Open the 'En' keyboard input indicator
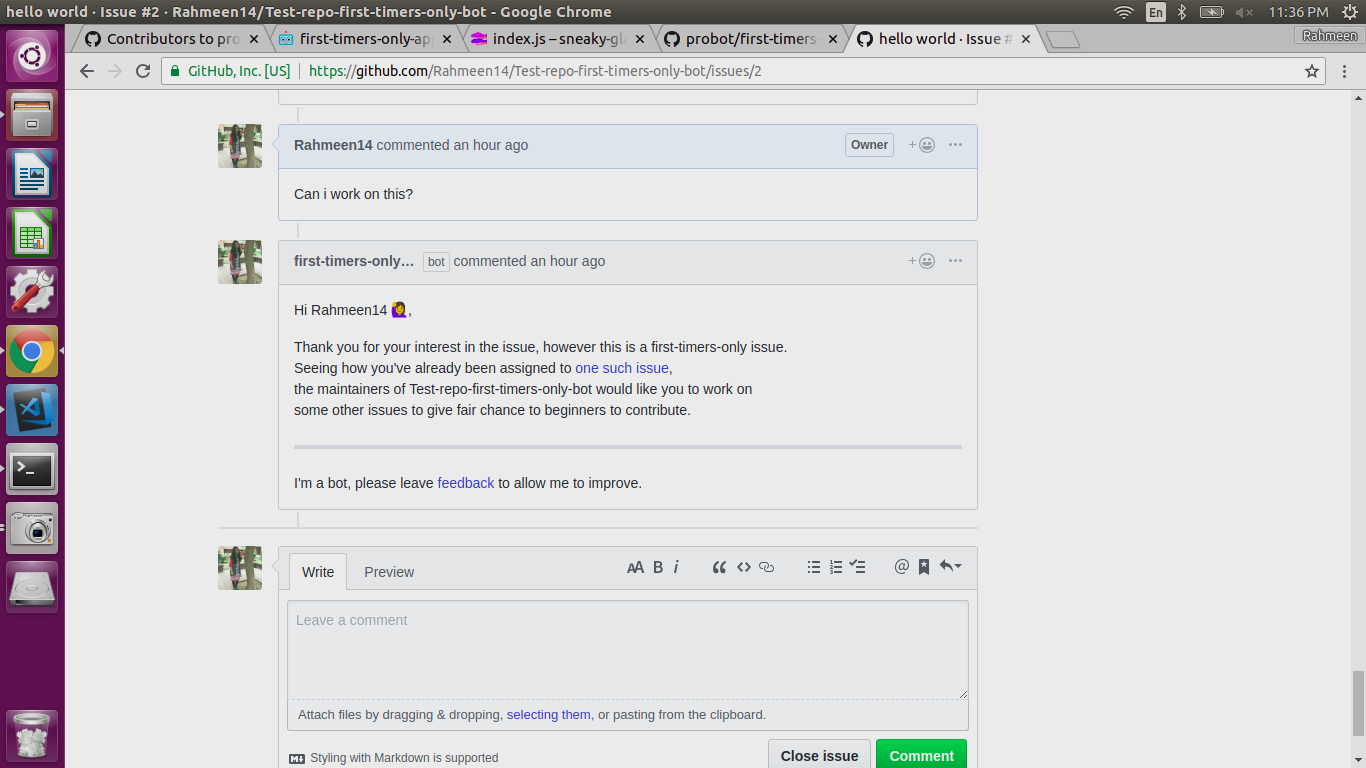The width and height of the screenshot is (1366, 768). 1156,12
